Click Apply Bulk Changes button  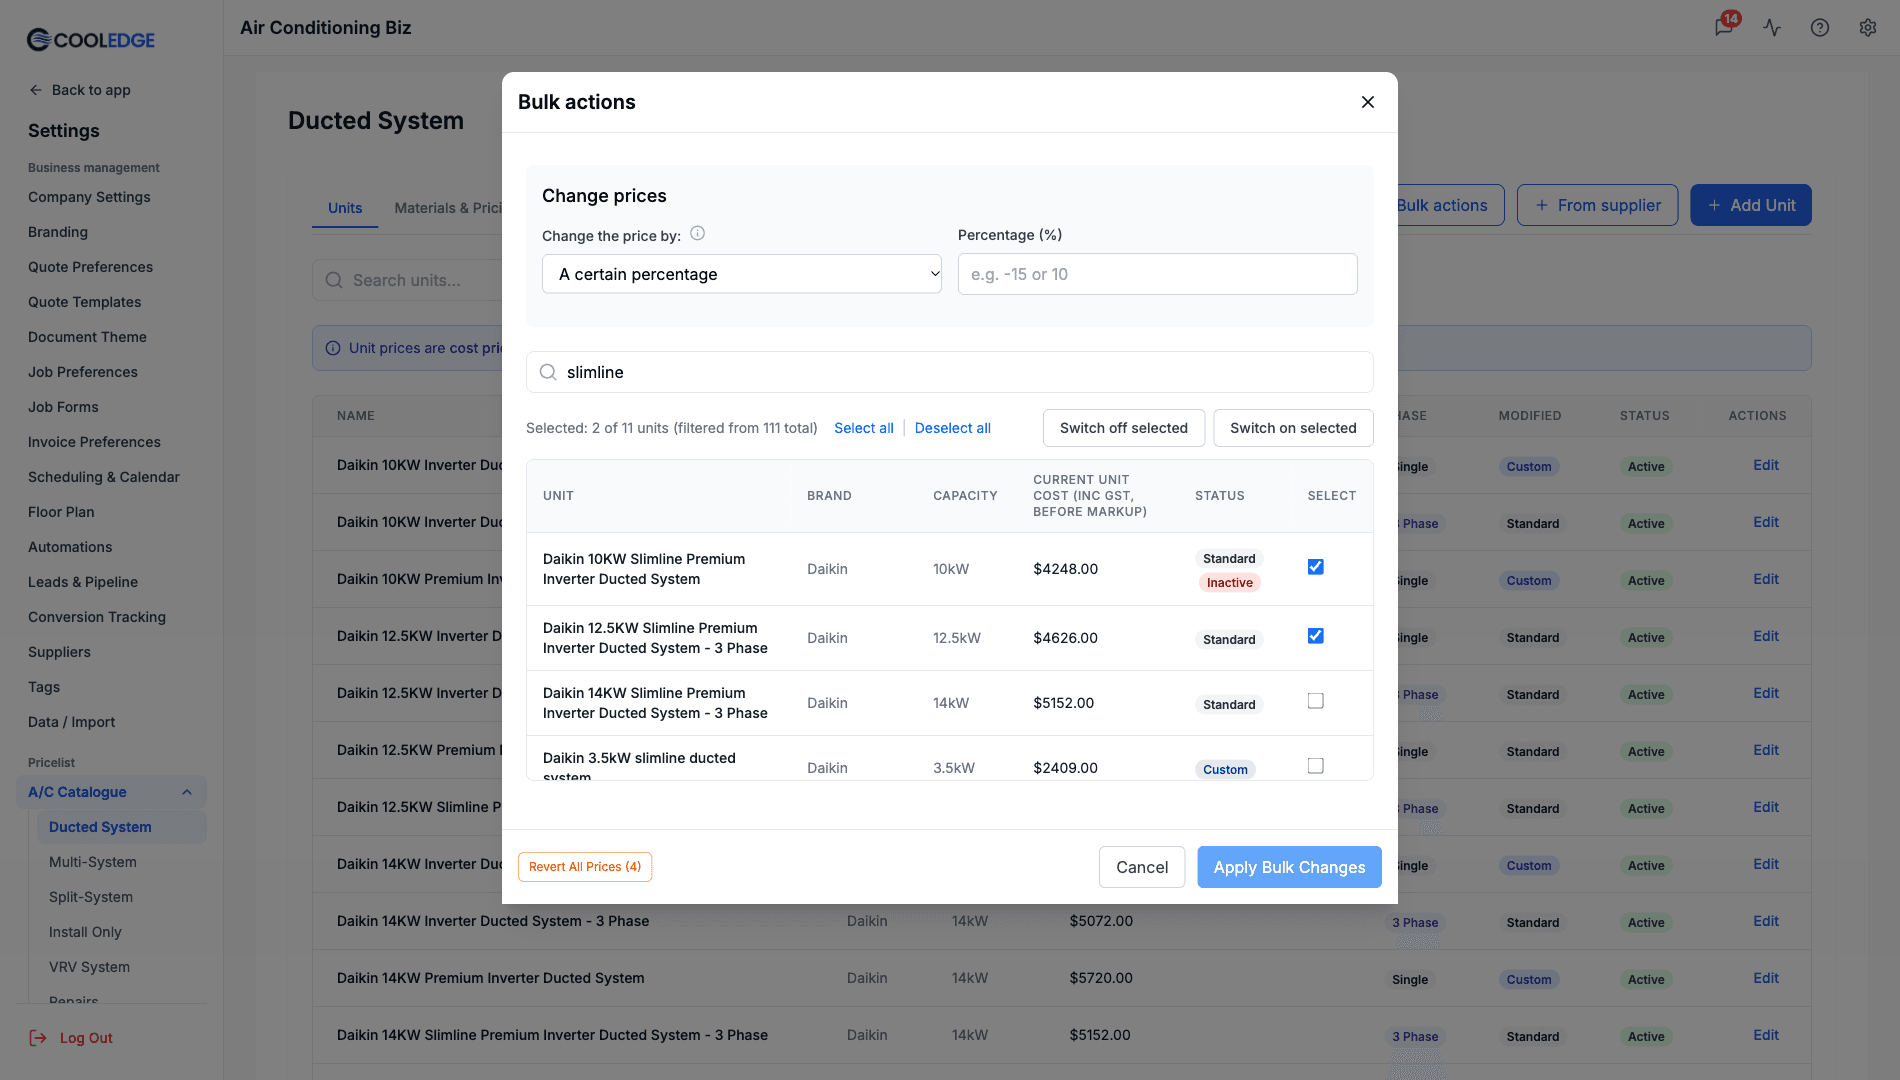point(1289,867)
